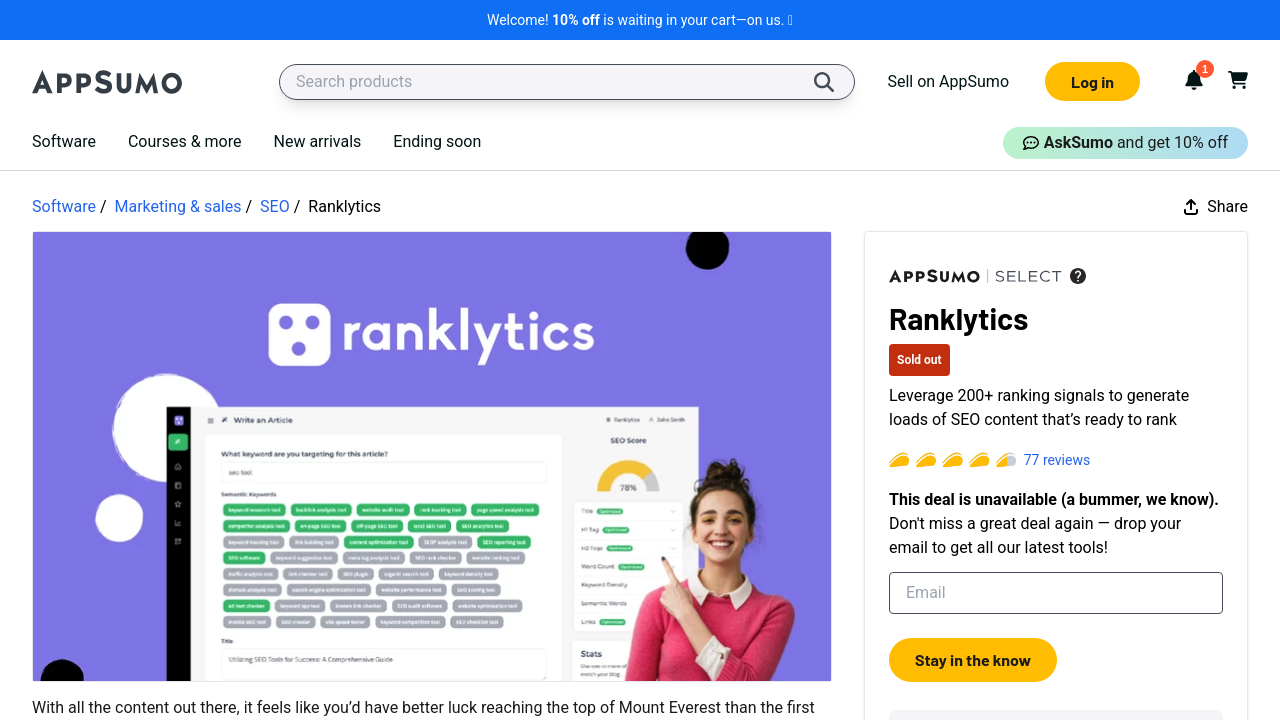1280x720 pixels.
Task: Open the shopping cart
Action: pos(1238,80)
